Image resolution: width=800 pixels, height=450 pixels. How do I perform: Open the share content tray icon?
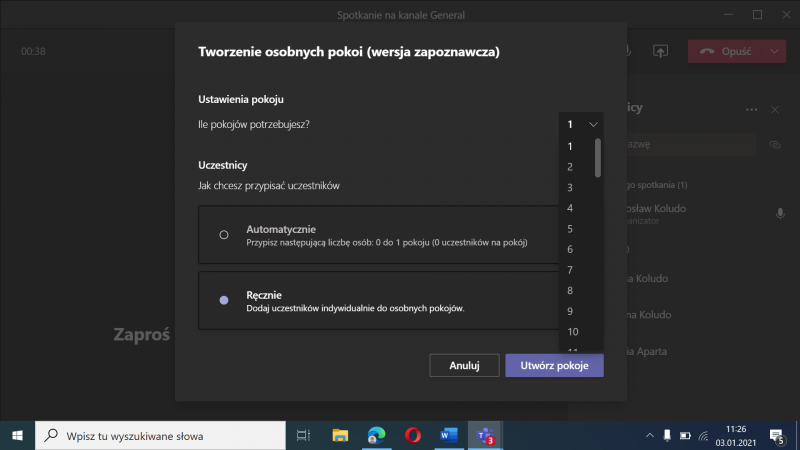[660, 52]
